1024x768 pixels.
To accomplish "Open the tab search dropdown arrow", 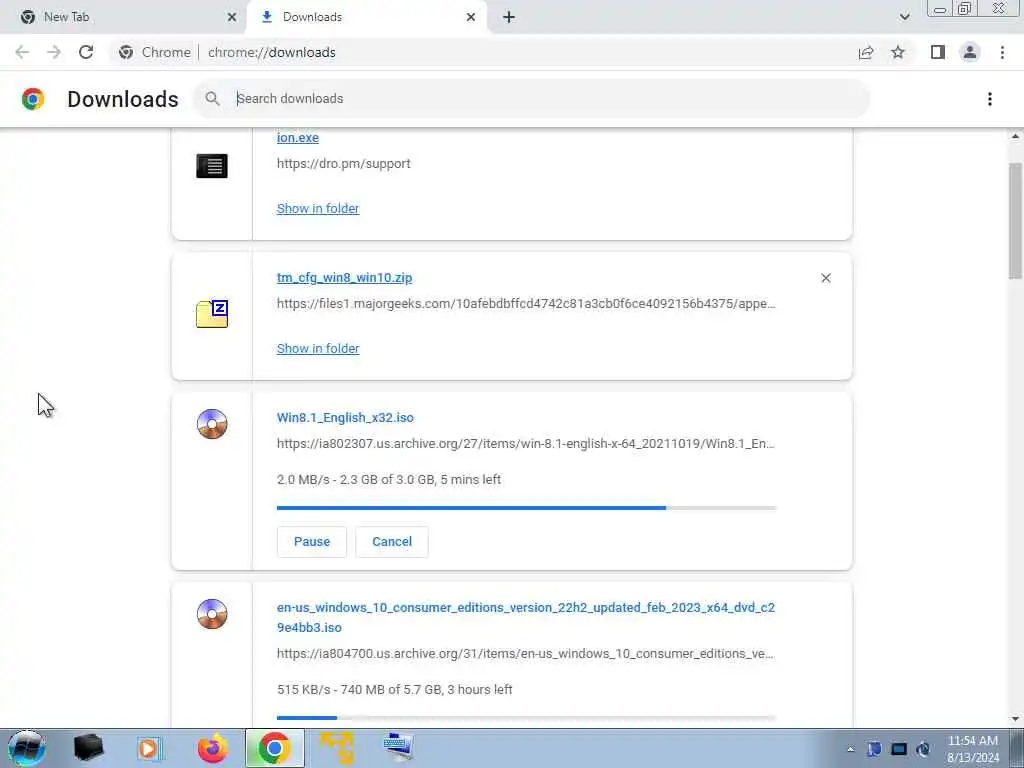I will [x=904, y=17].
